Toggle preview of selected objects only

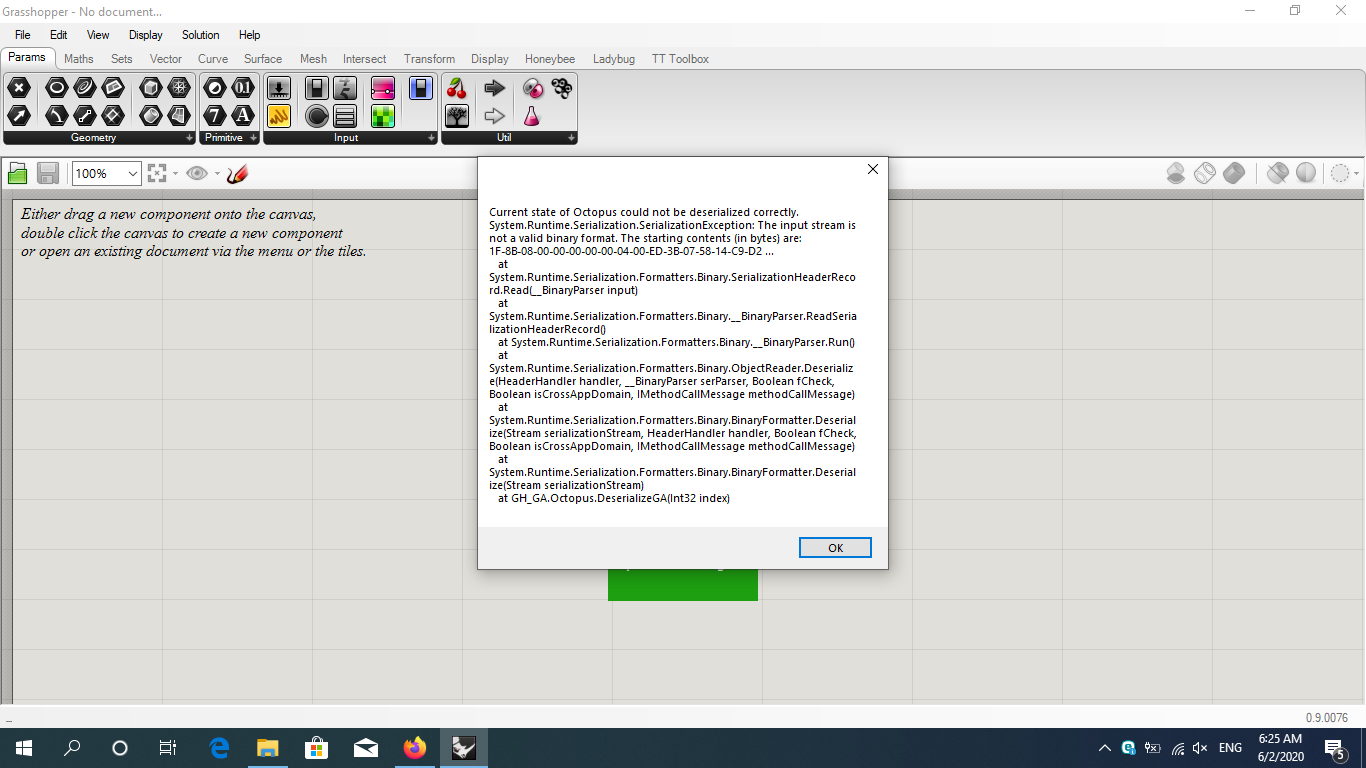pos(1277,173)
